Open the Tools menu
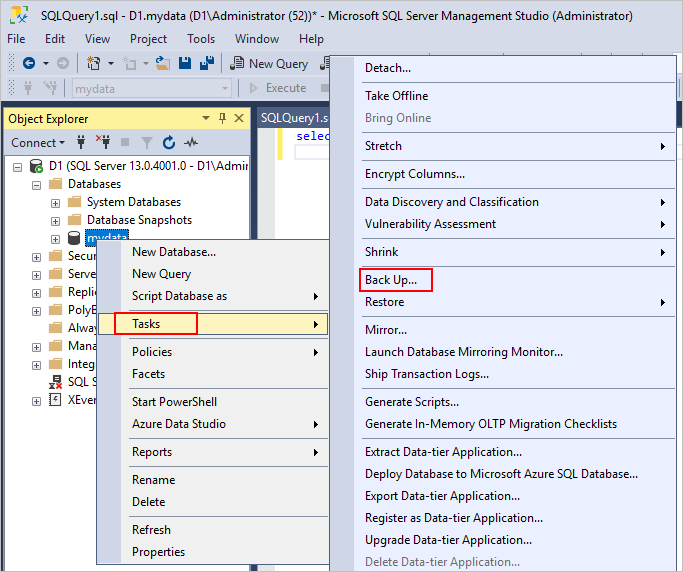 coord(201,39)
